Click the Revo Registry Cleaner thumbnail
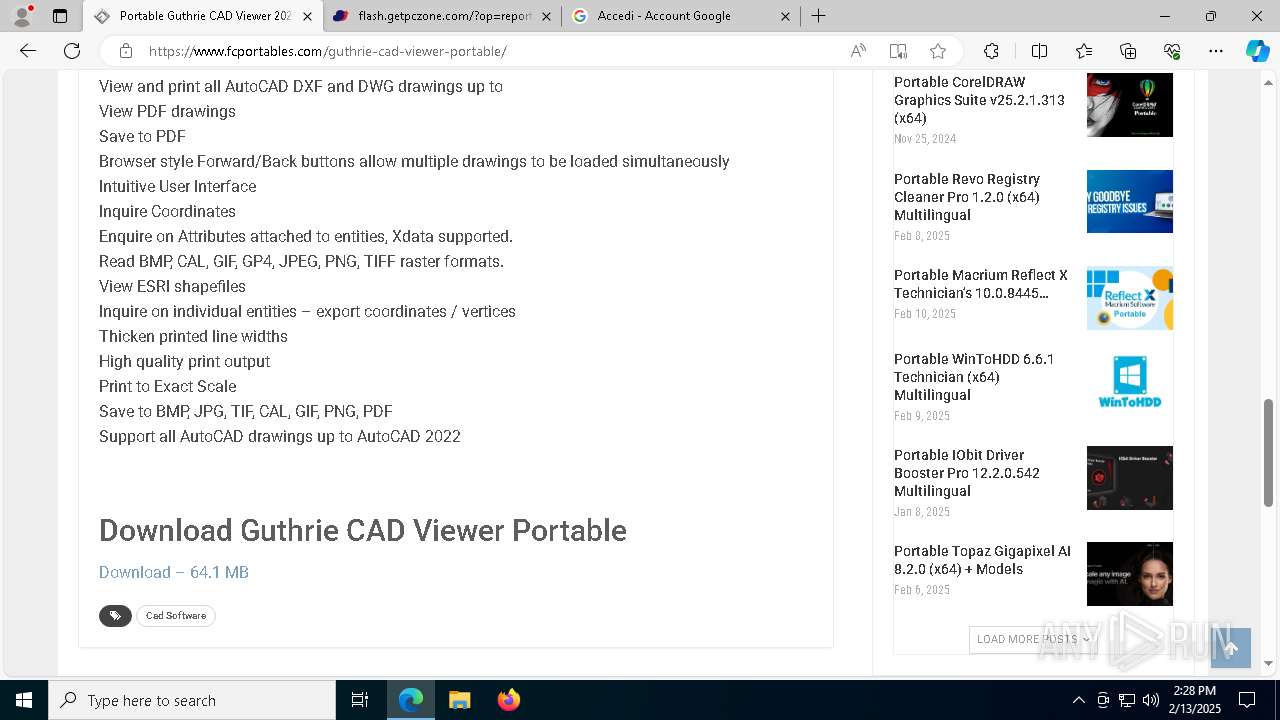Screen dimensions: 1280x720 pos(1130,201)
